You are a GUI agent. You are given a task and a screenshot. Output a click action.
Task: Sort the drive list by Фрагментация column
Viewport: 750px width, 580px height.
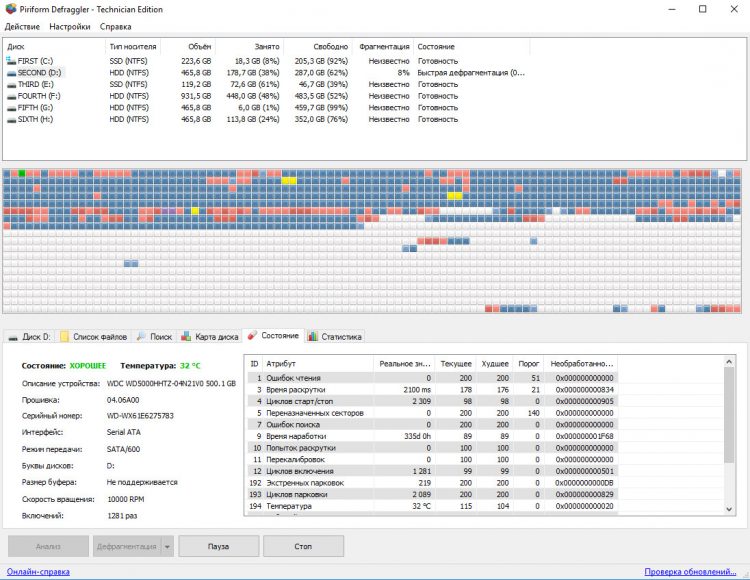tap(384, 47)
